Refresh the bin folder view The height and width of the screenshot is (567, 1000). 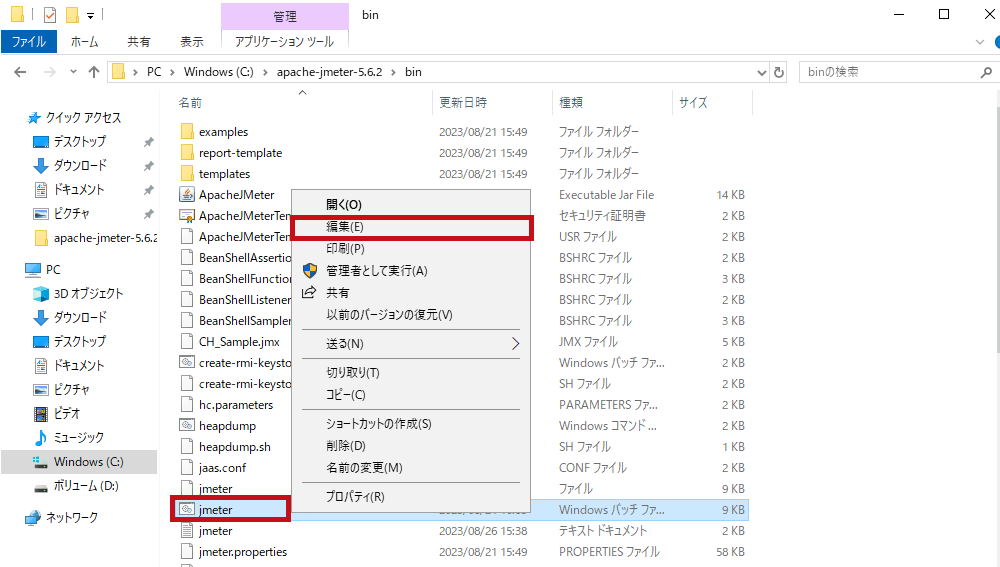pyautogui.click(x=779, y=72)
